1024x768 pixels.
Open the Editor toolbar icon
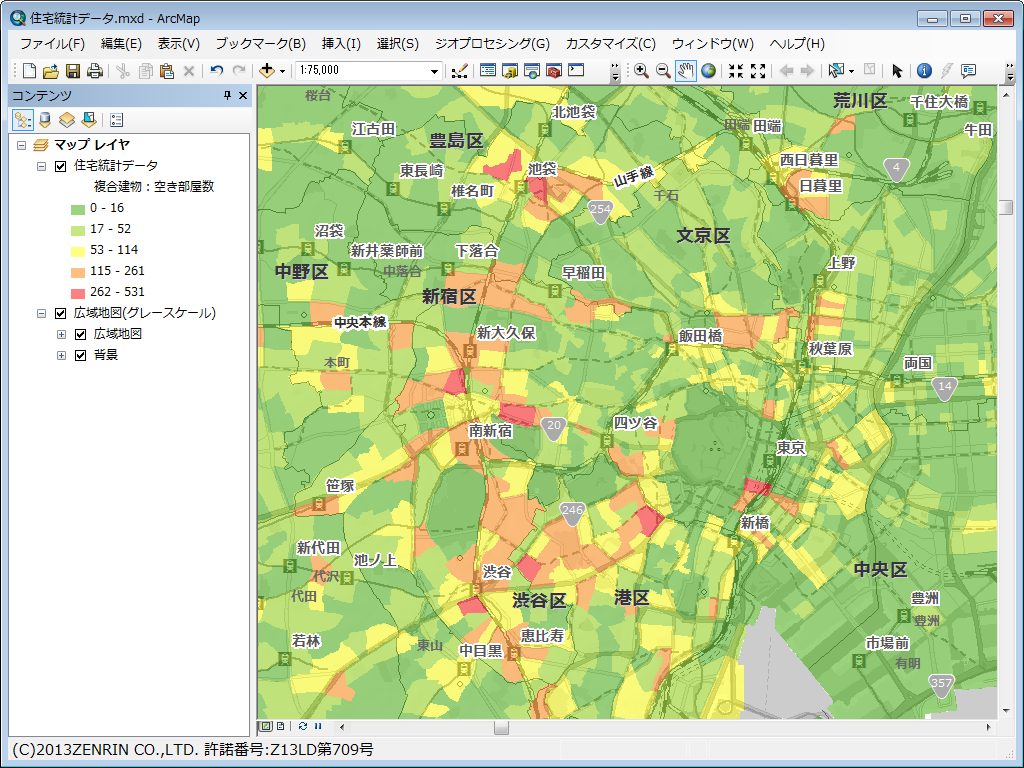click(x=460, y=71)
